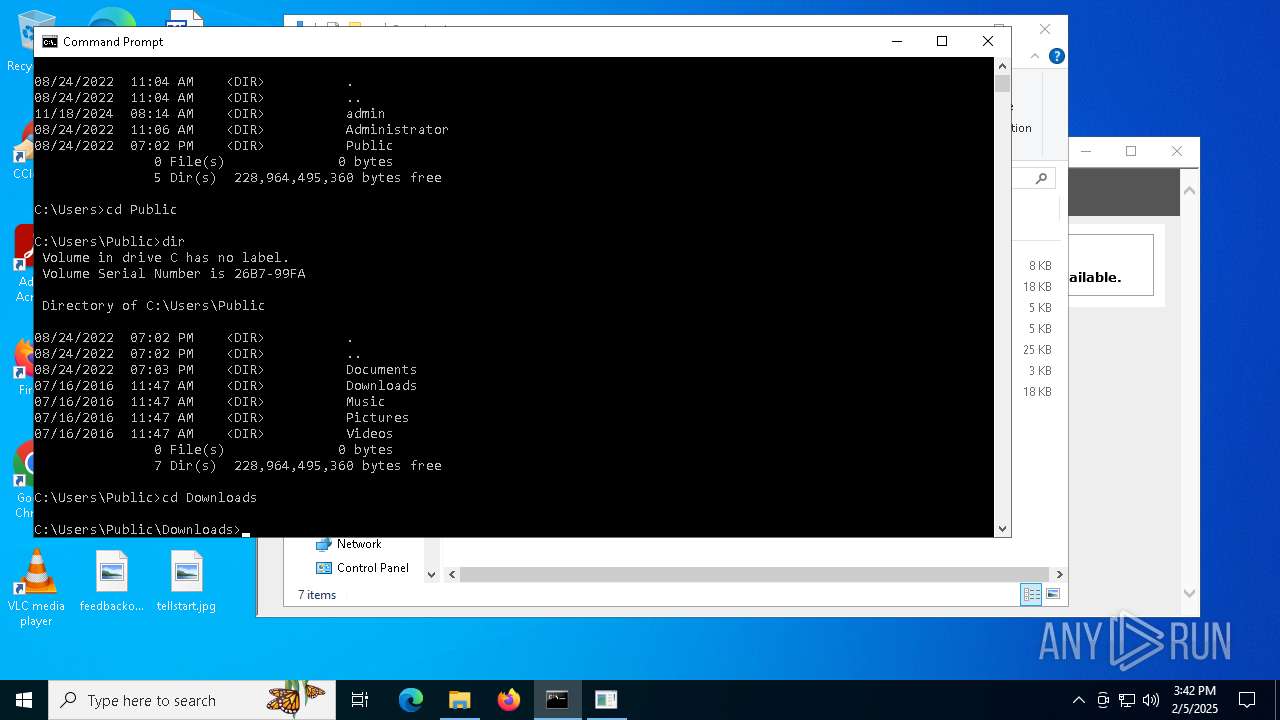Select the Google Chrome desktop shortcut
Screen dimensions: 1280x720
[x=22, y=480]
